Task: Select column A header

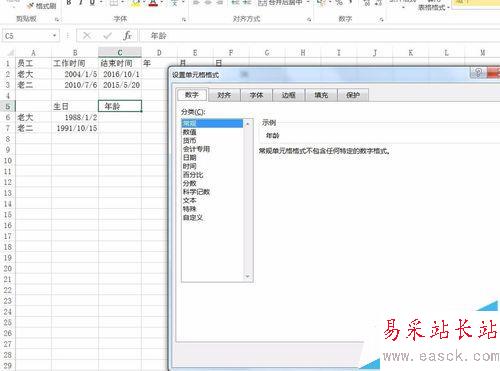Action: (33, 53)
